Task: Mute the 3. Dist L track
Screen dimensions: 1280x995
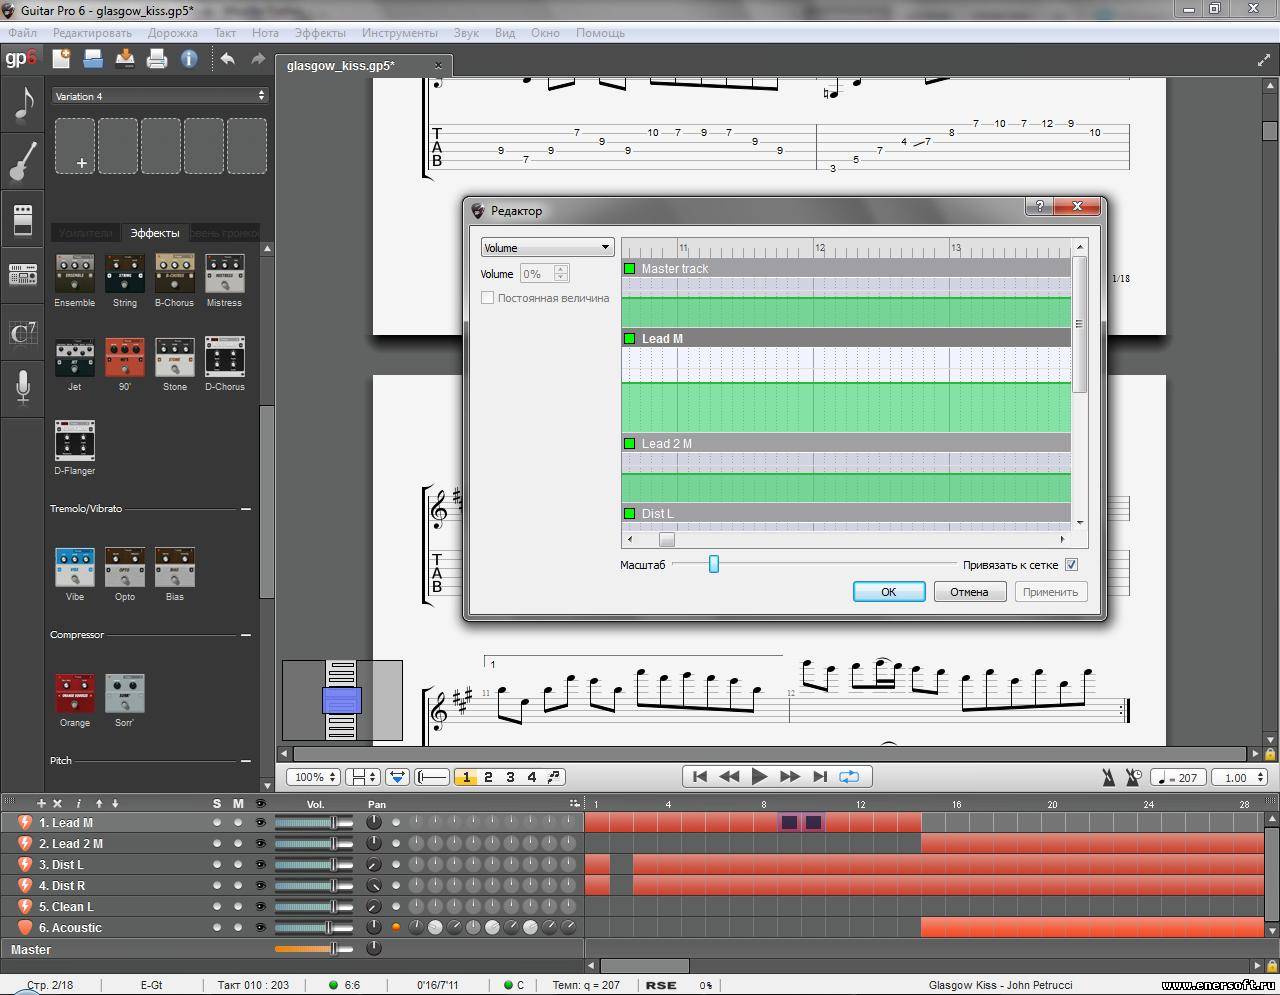Action: (x=238, y=865)
